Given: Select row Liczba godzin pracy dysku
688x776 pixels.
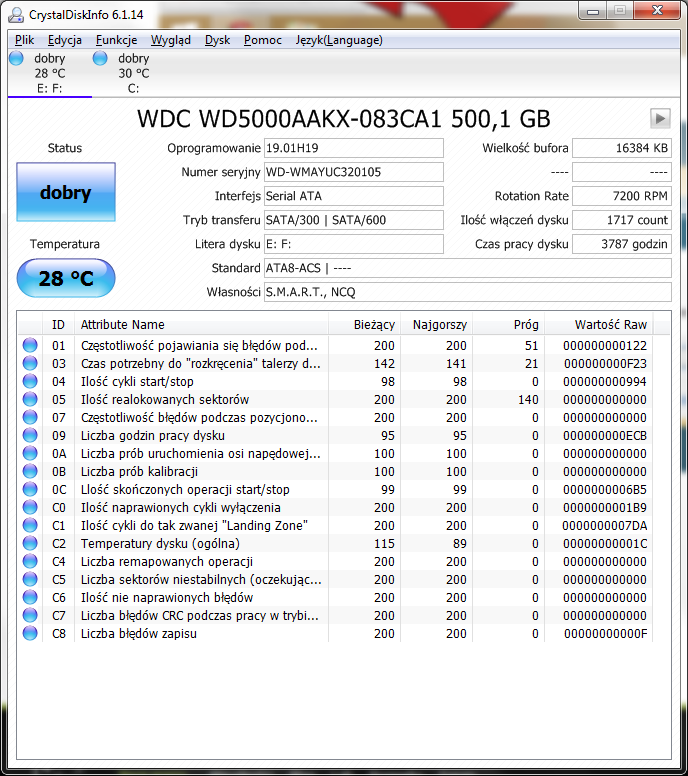Looking at the screenshot, I should (336, 436).
